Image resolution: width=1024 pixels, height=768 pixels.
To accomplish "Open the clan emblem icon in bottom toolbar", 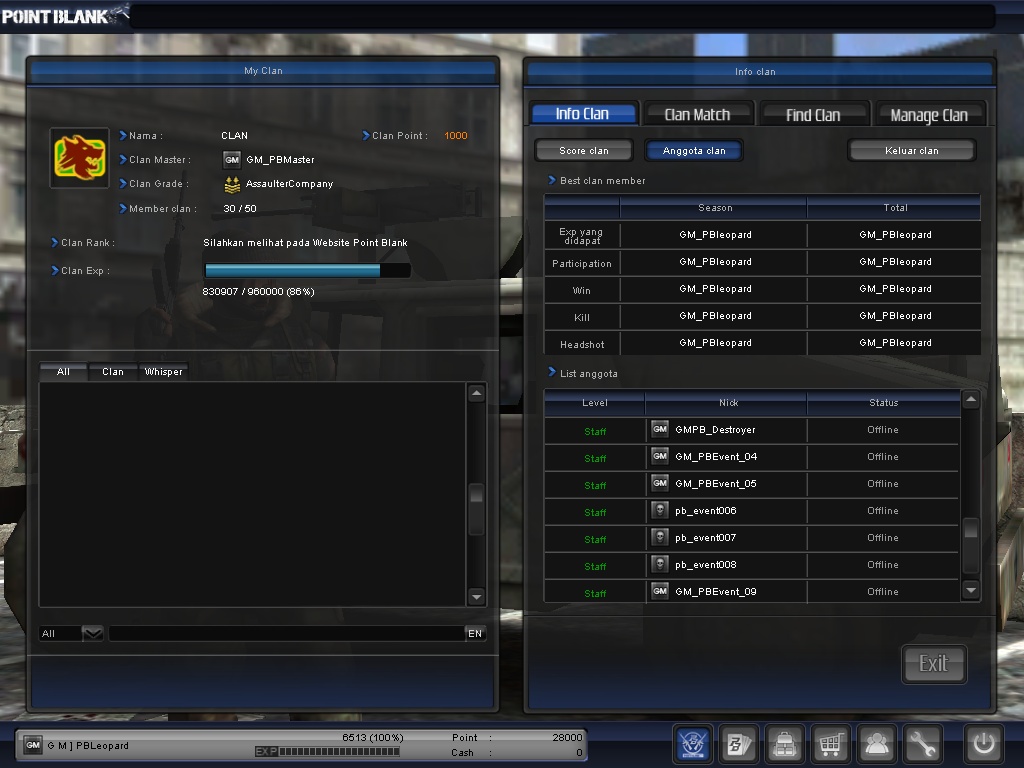I will 693,743.
